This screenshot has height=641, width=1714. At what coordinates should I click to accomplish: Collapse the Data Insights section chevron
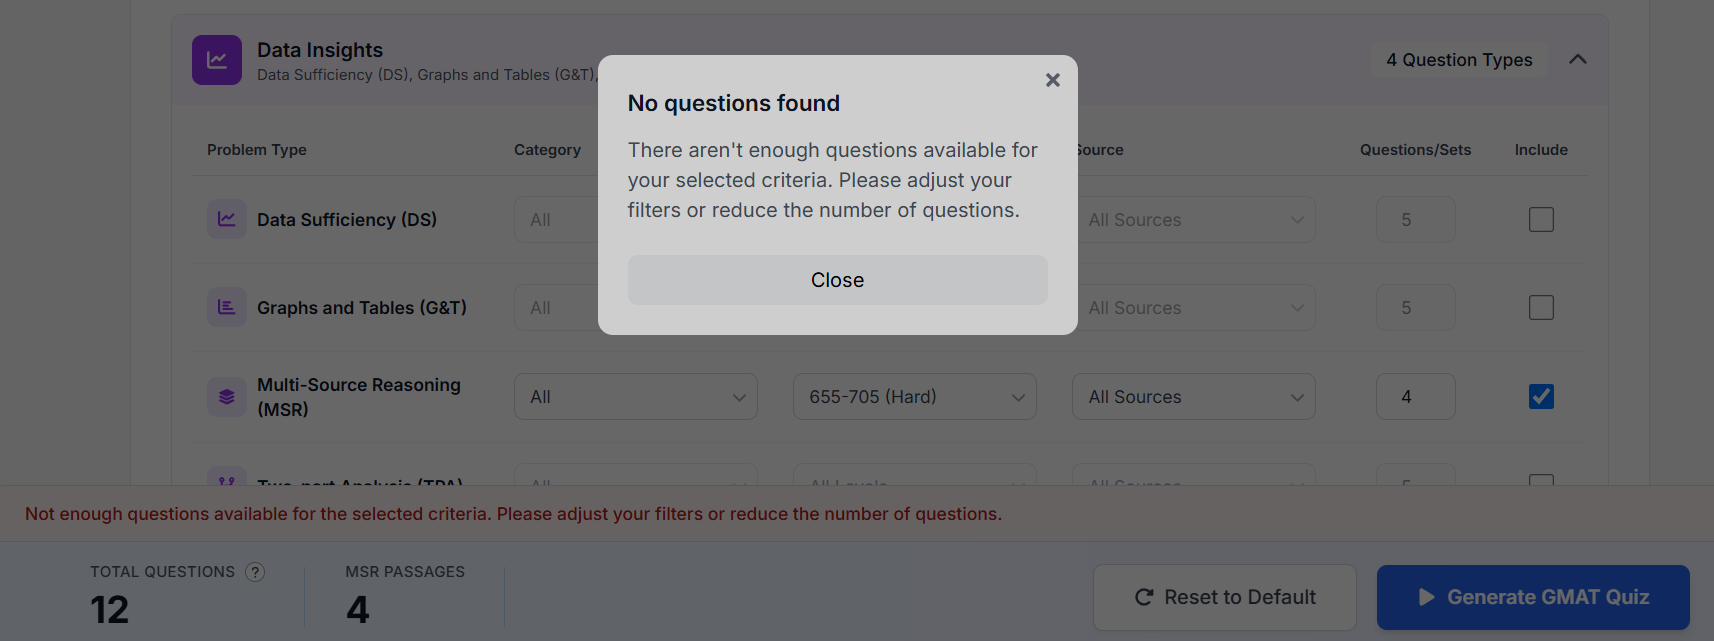point(1578,59)
